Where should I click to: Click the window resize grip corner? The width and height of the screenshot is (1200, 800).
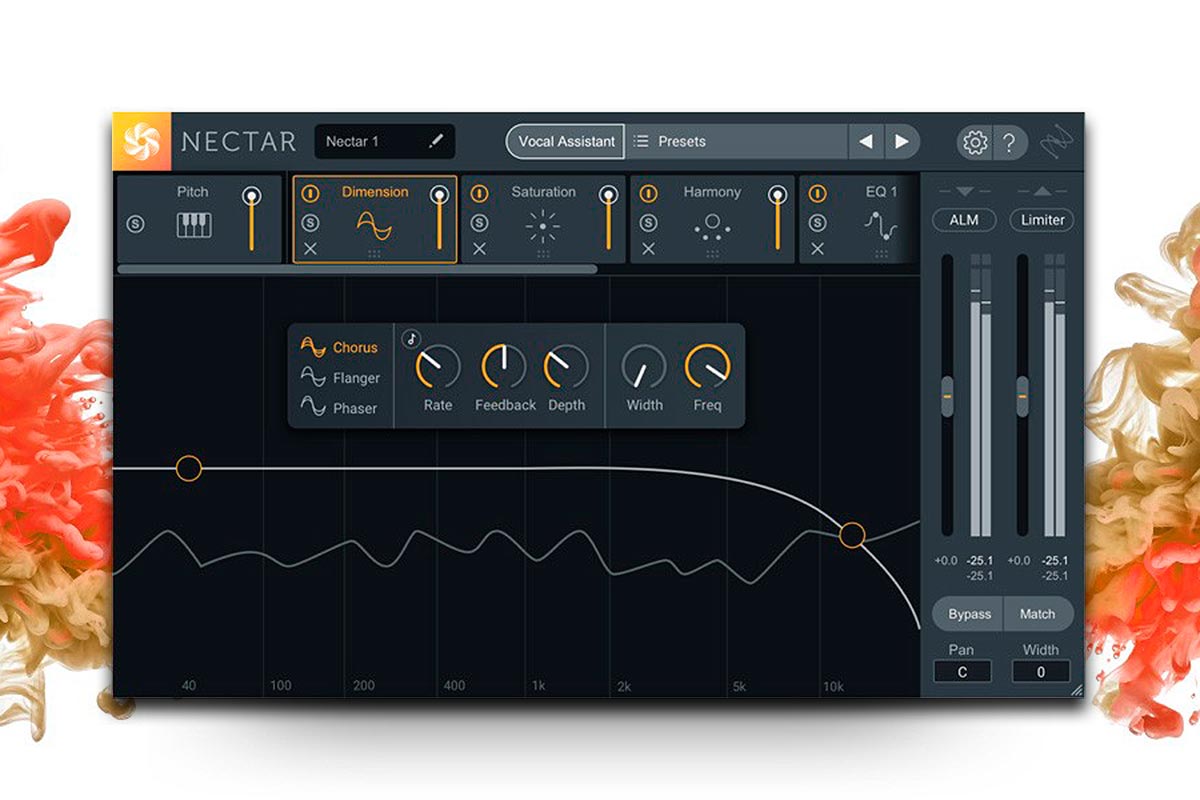click(1076, 690)
